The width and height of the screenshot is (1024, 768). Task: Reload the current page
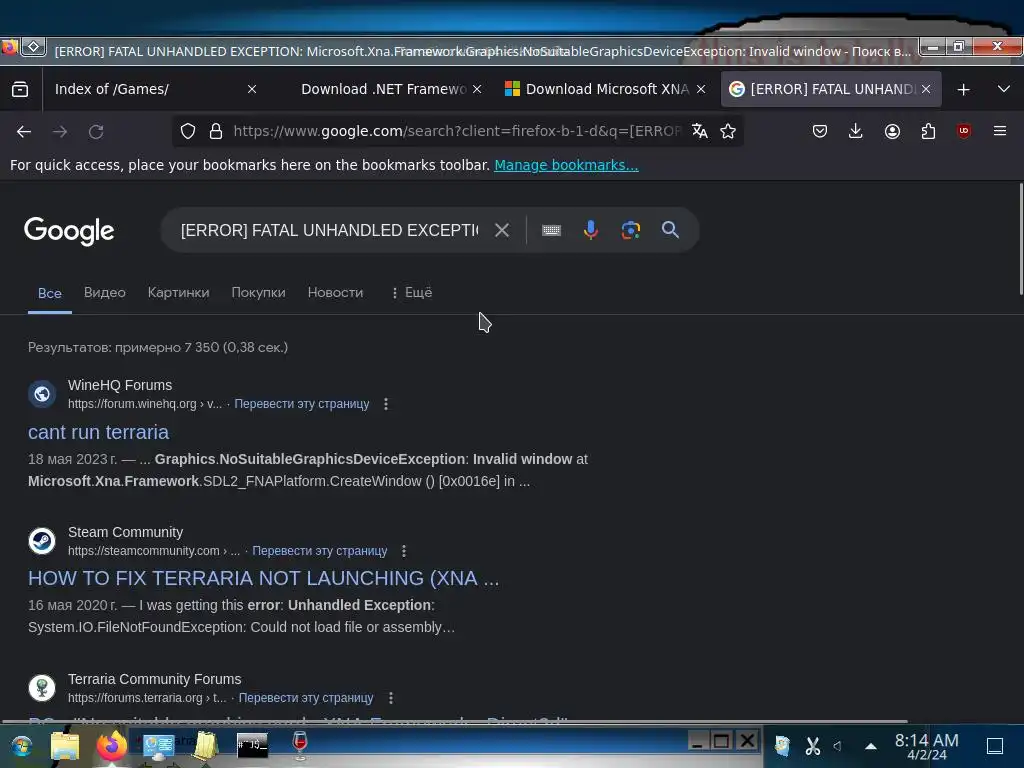pyautogui.click(x=96, y=131)
